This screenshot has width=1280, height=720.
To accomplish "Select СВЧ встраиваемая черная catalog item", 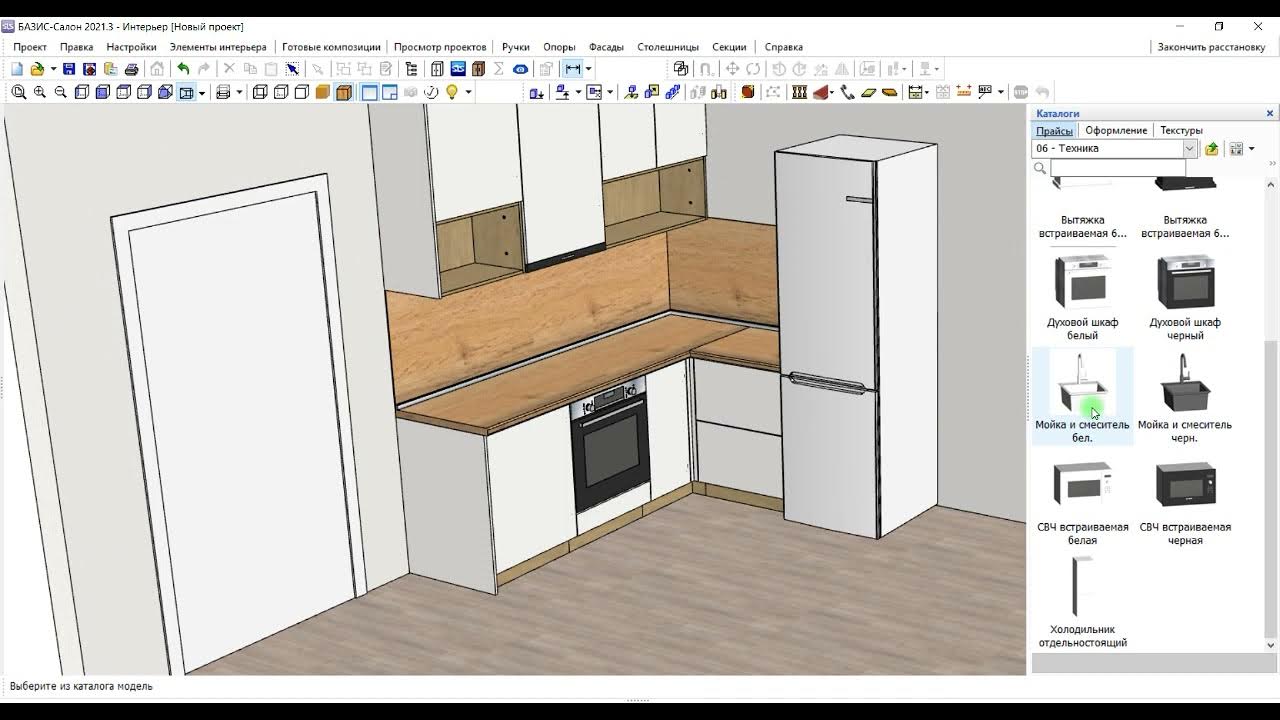I will pos(1185,500).
